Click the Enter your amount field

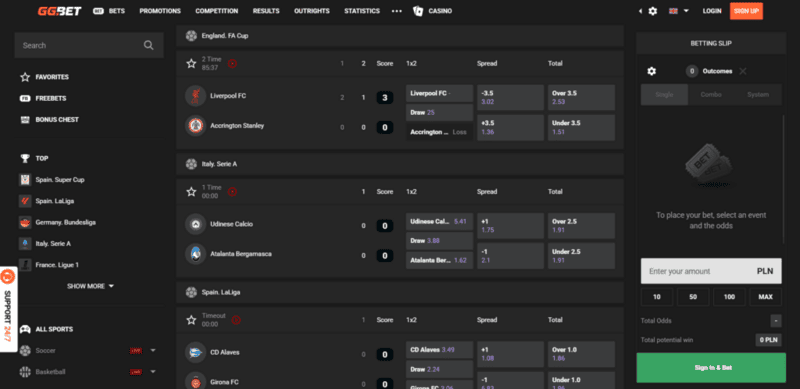click(x=711, y=271)
